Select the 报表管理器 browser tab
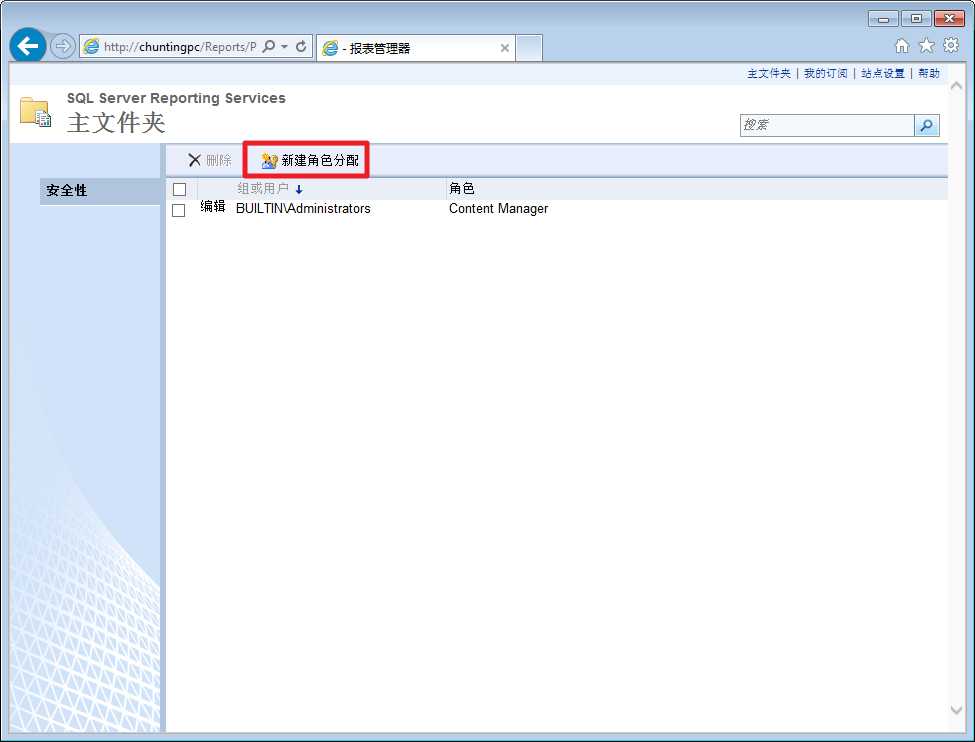 click(415, 48)
